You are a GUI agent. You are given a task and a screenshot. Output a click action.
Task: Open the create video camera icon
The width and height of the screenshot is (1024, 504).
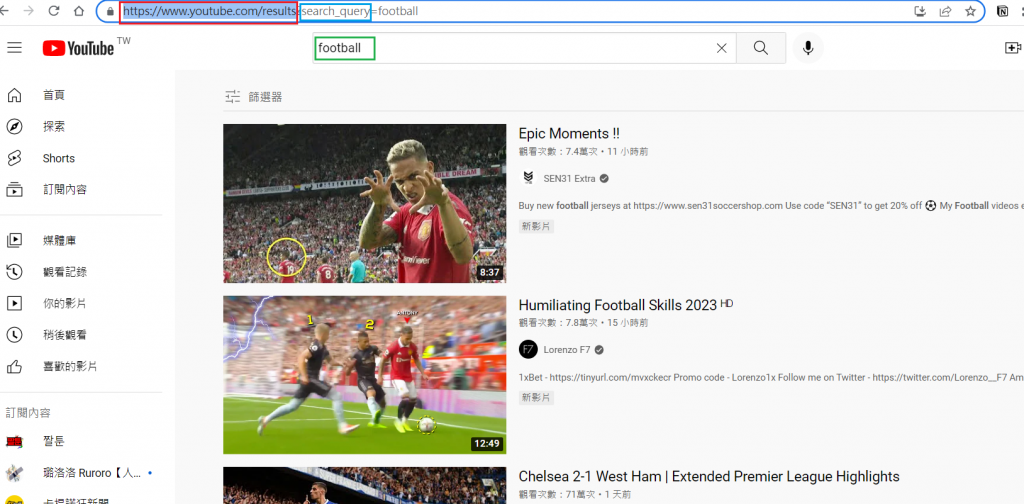pos(1013,48)
